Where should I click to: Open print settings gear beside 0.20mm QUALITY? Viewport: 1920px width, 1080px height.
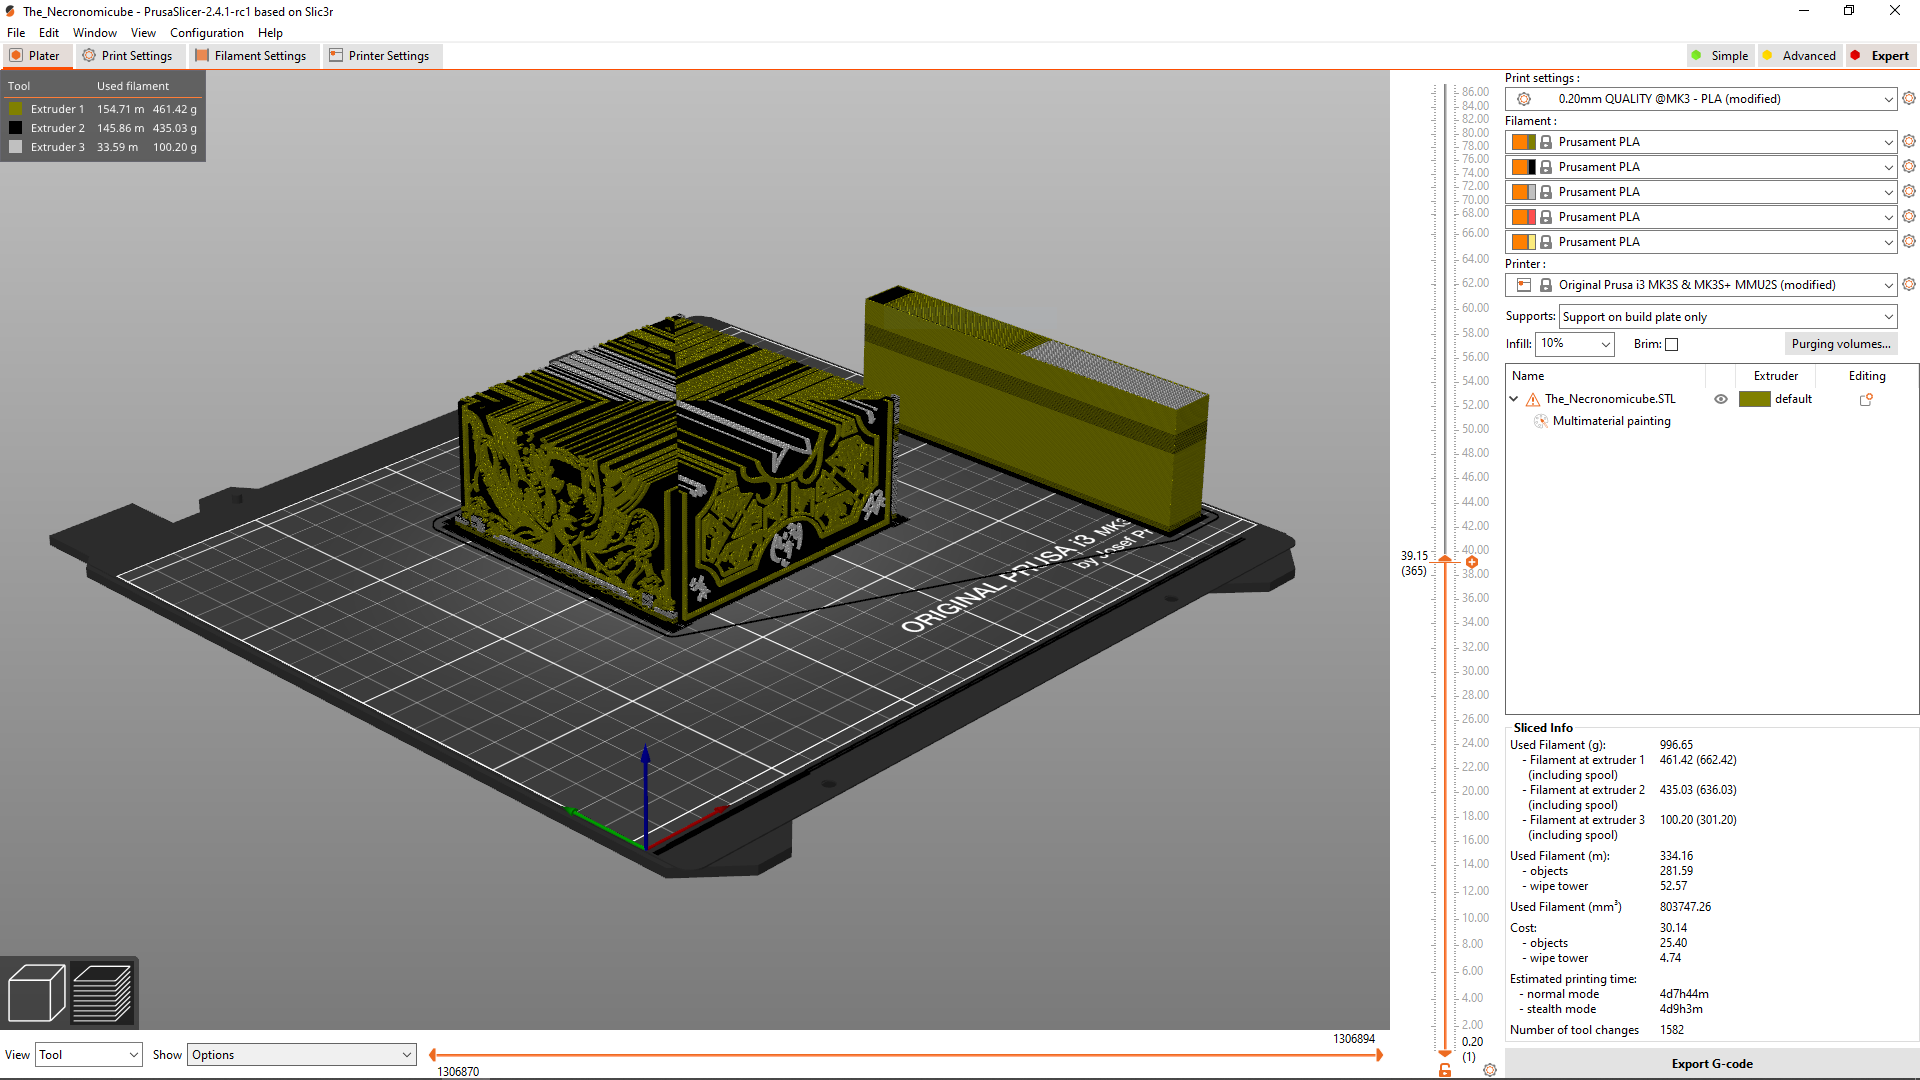pos(1908,98)
